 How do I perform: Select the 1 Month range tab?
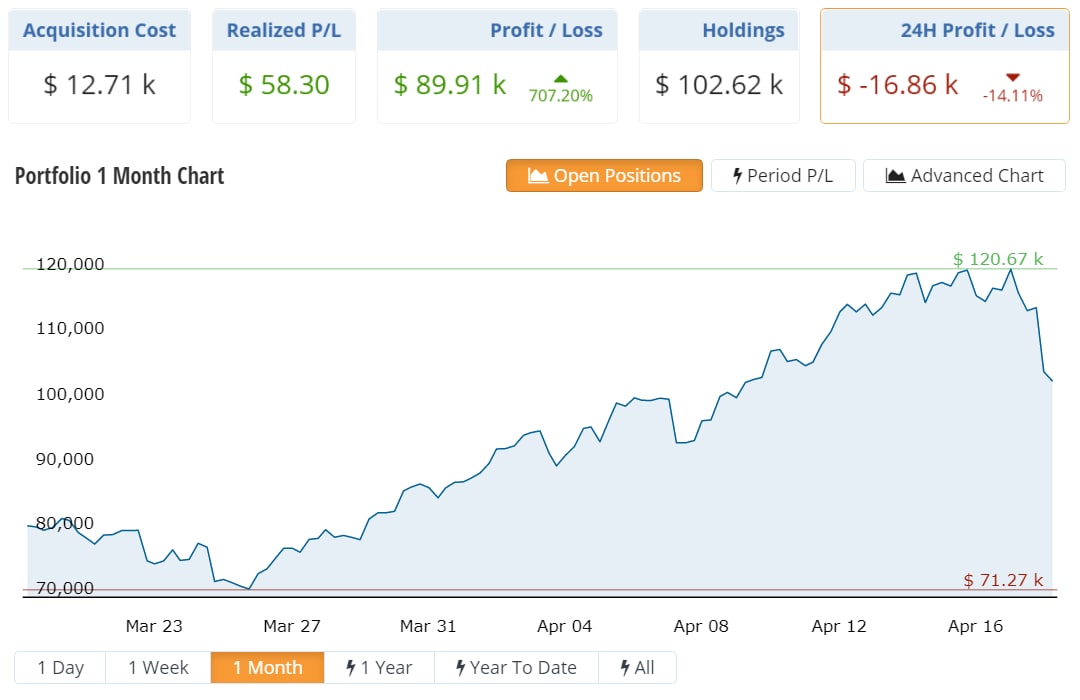[267, 667]
